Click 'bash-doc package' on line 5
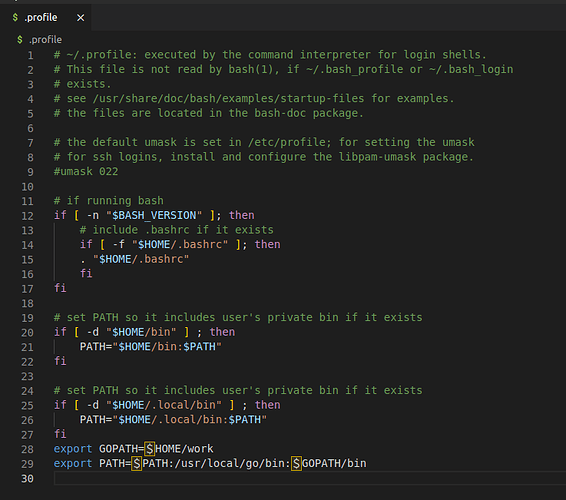 click(306, 113)
